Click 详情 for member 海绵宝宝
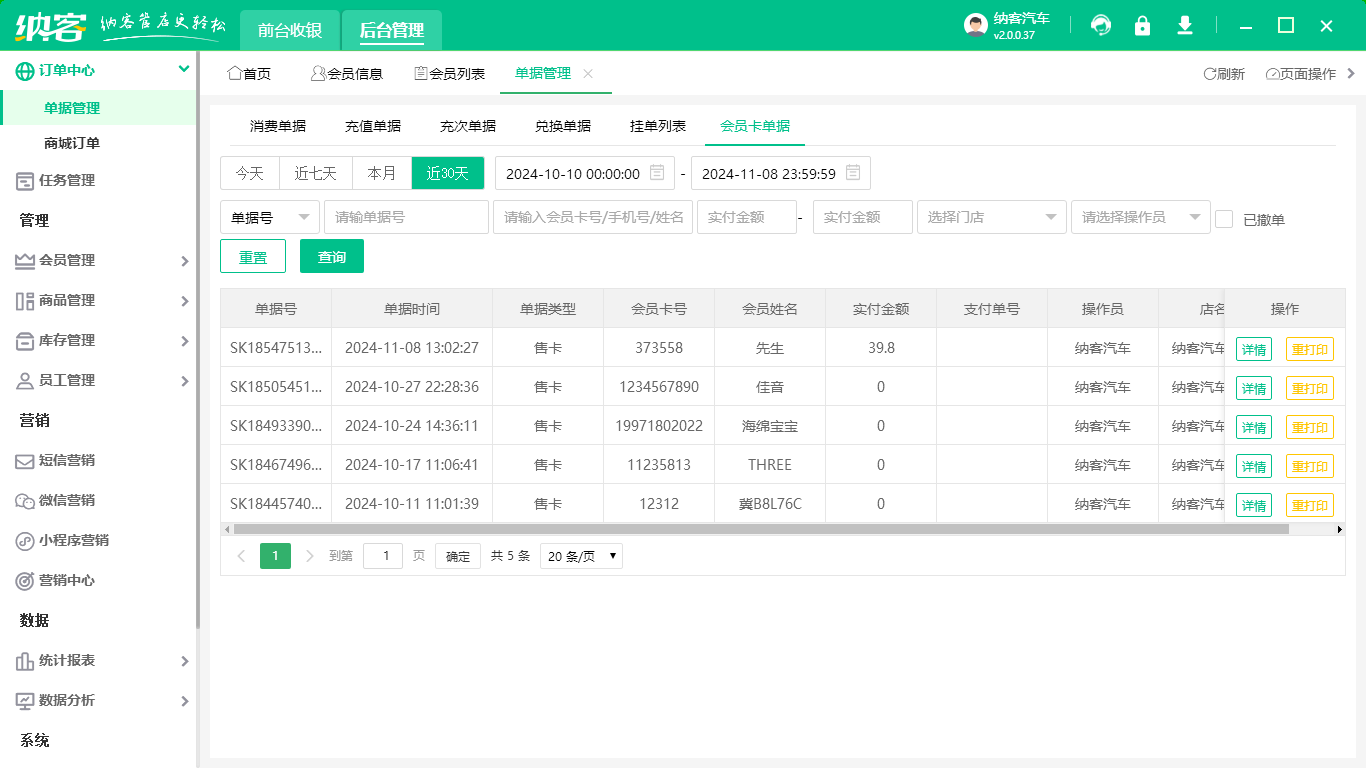1366x768 pixels. 1253,427
